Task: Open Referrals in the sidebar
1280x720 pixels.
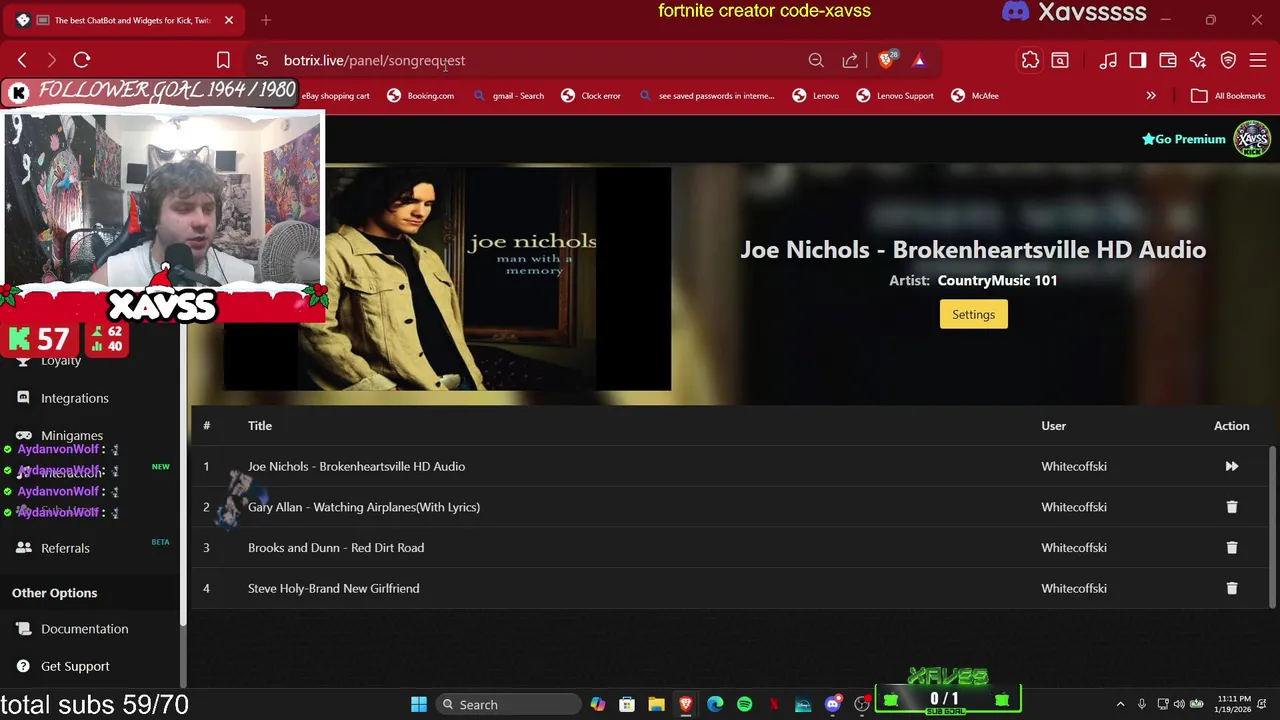Action: click(x=65, y=548)
